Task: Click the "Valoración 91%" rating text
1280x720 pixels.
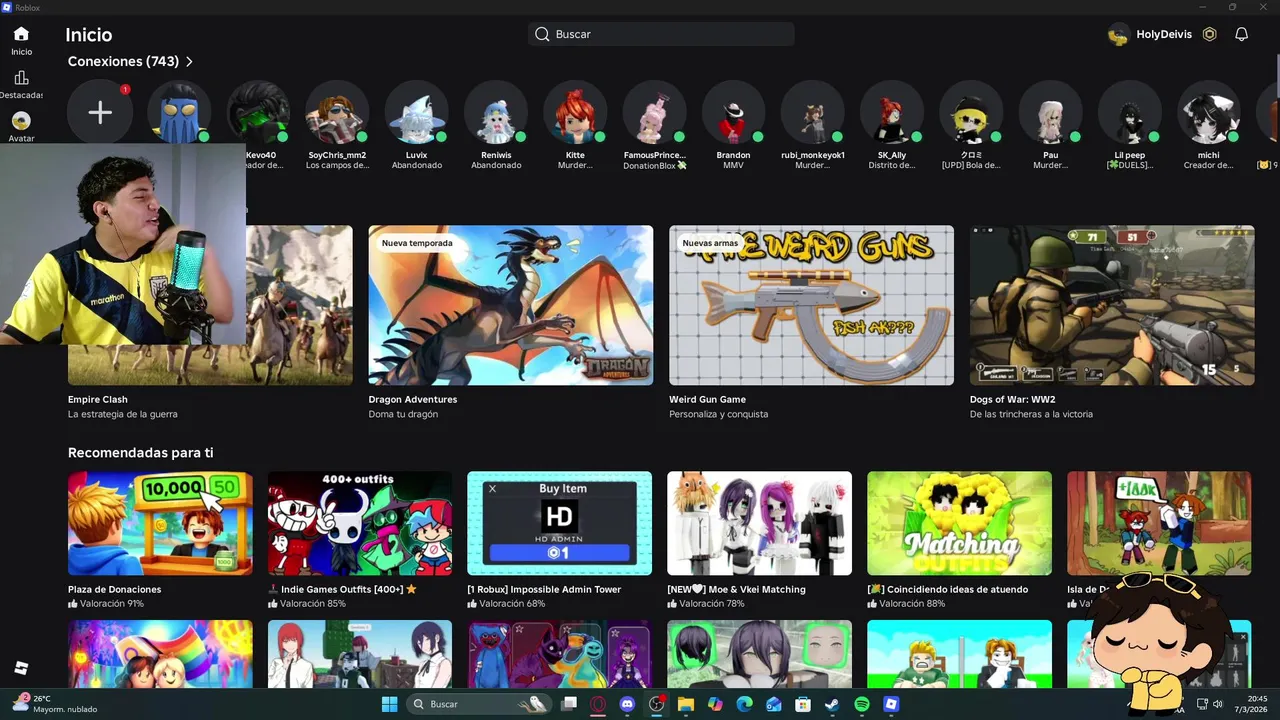Action: click(x=112, y=604)
